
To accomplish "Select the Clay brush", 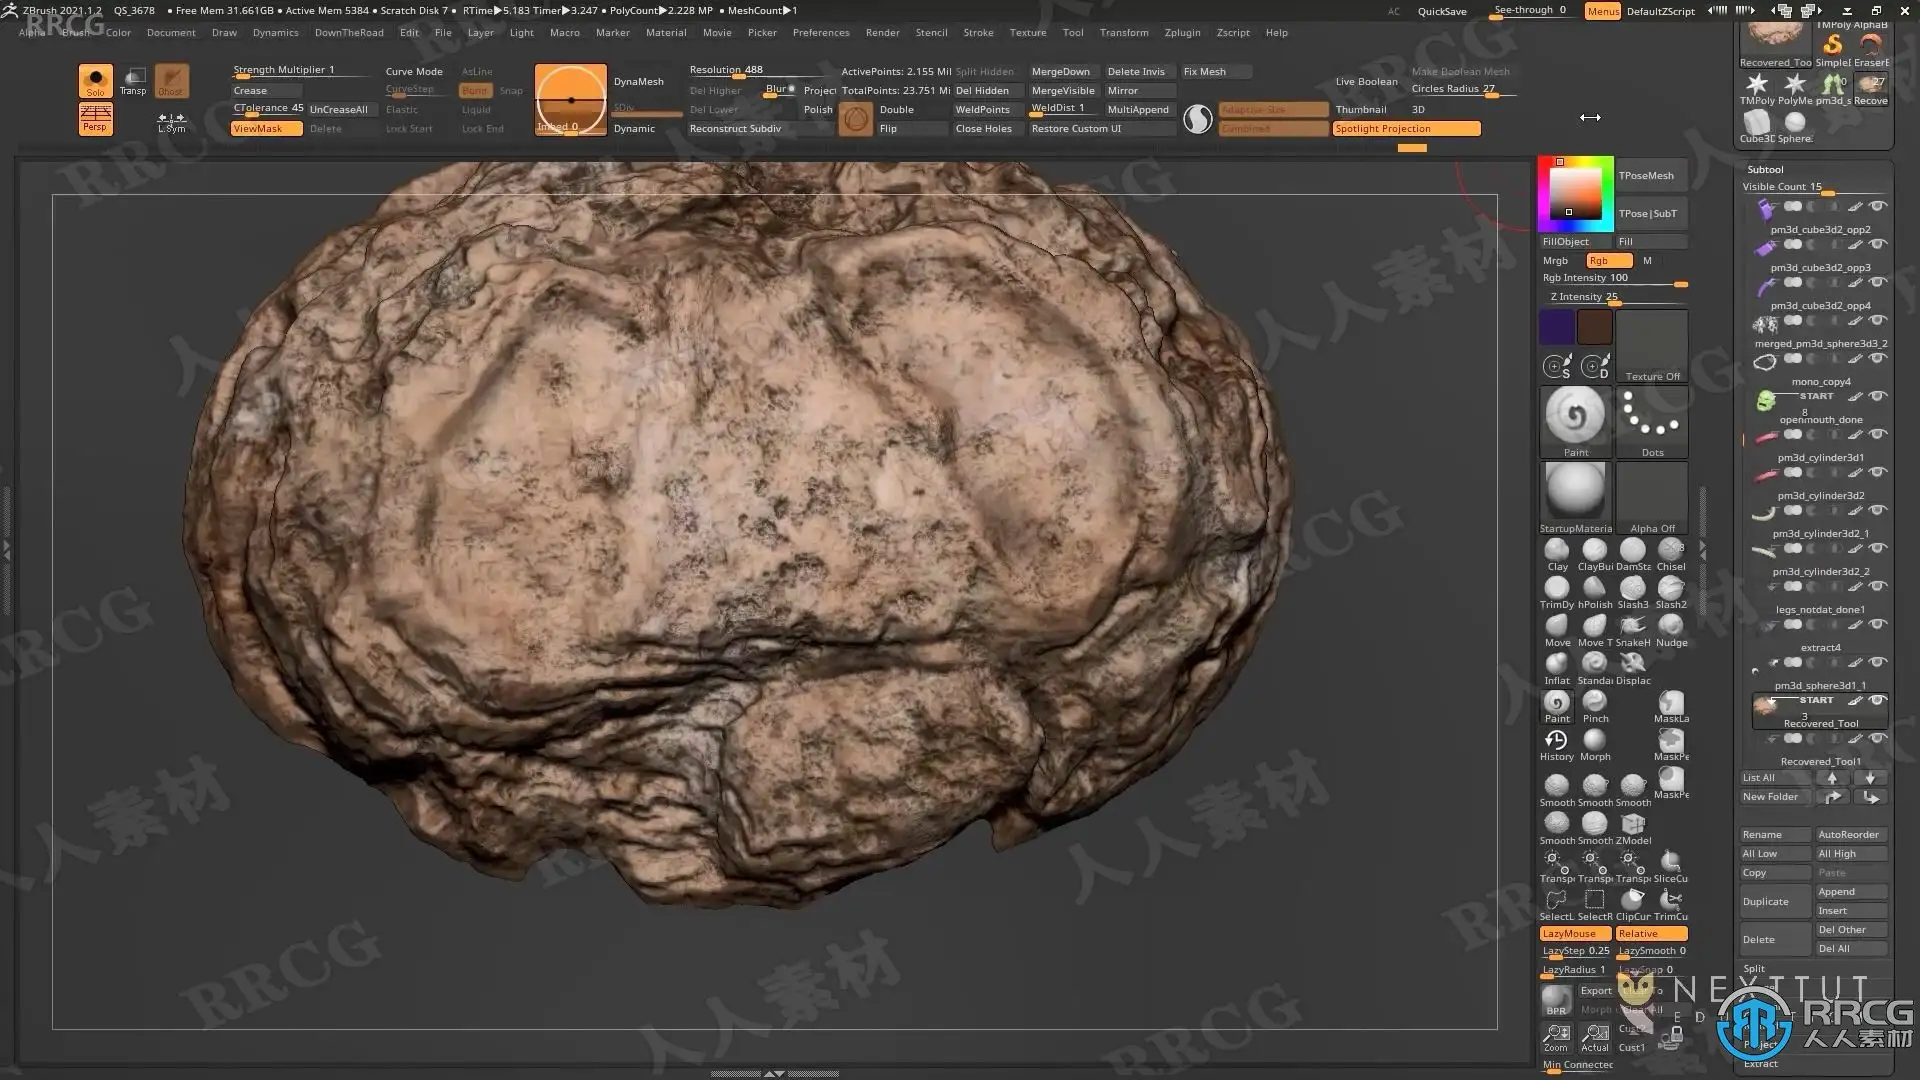I will pyautogui.click(x=1557, y=554).
